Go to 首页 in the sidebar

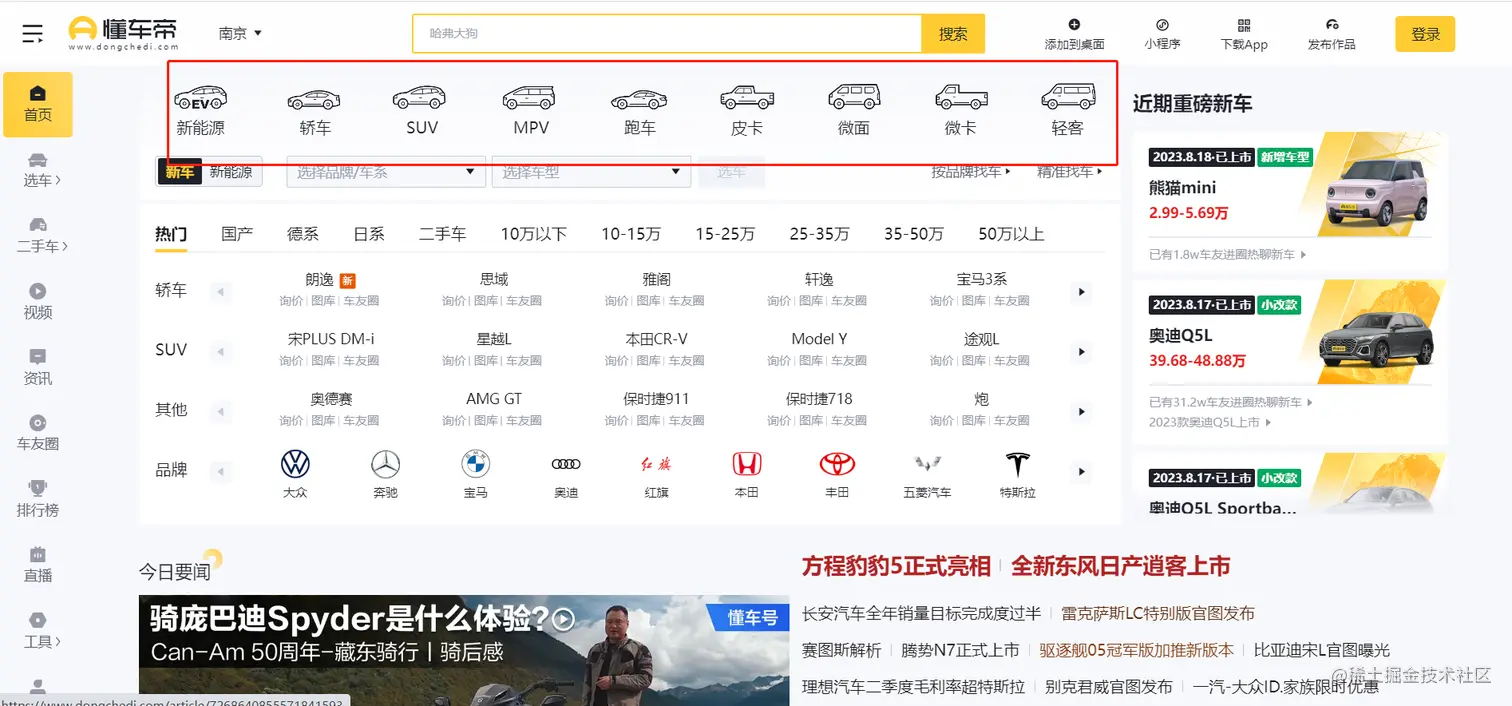(38, 104)
